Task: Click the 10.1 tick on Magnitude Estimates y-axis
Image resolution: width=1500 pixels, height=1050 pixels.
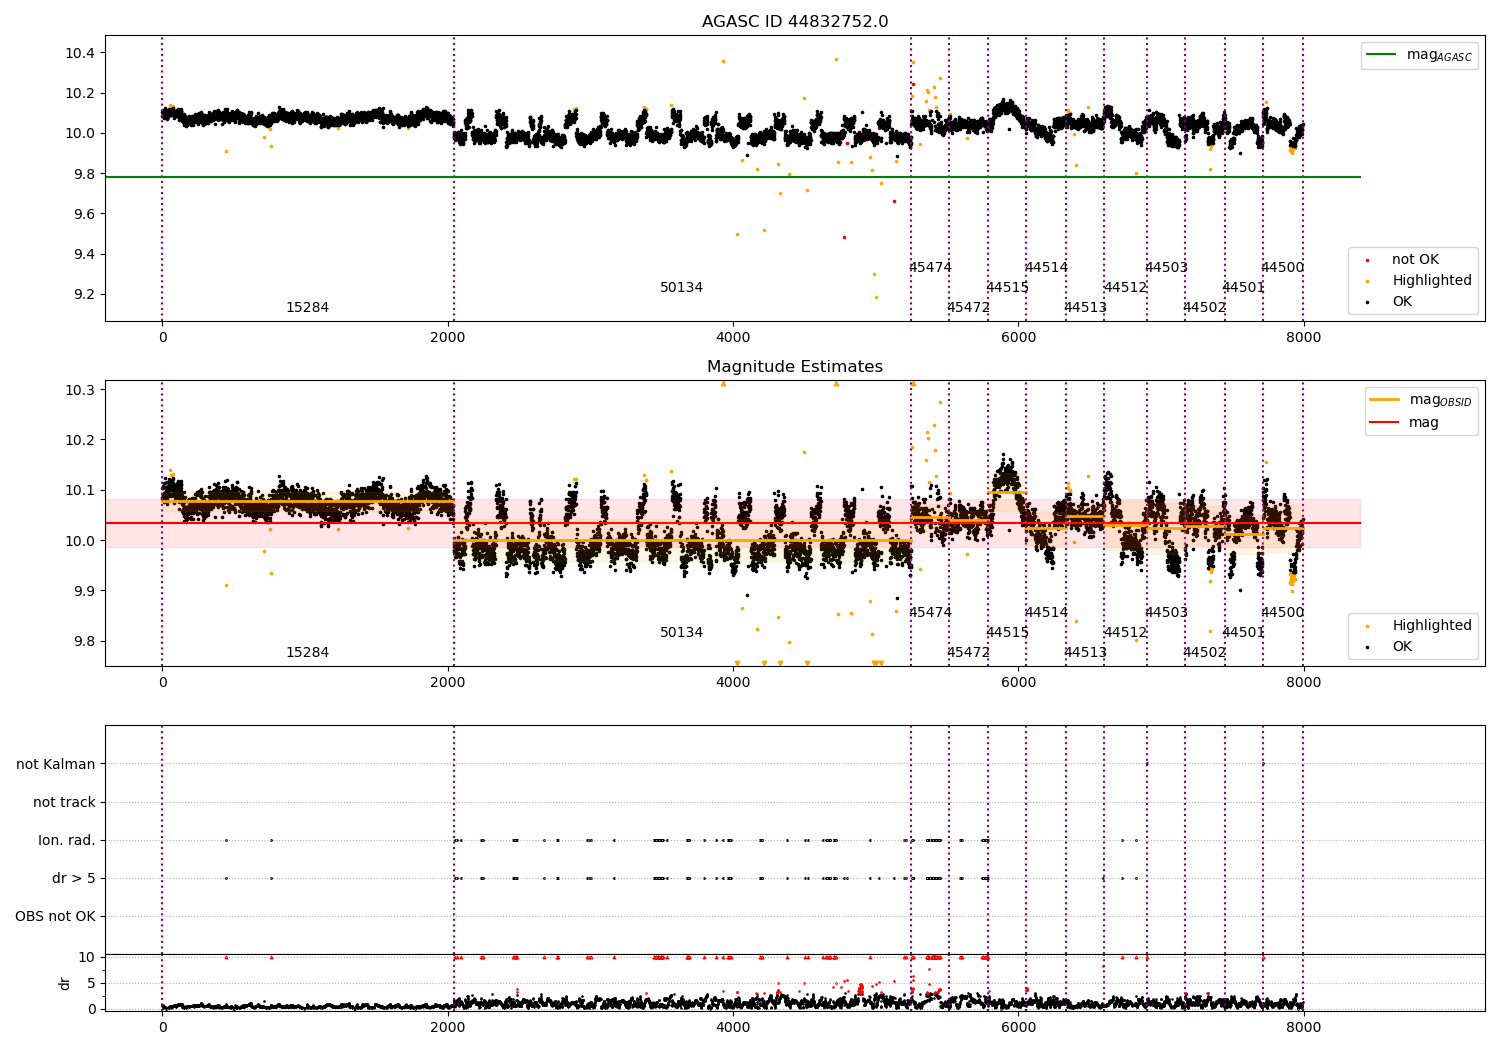Action: [80, 491]
